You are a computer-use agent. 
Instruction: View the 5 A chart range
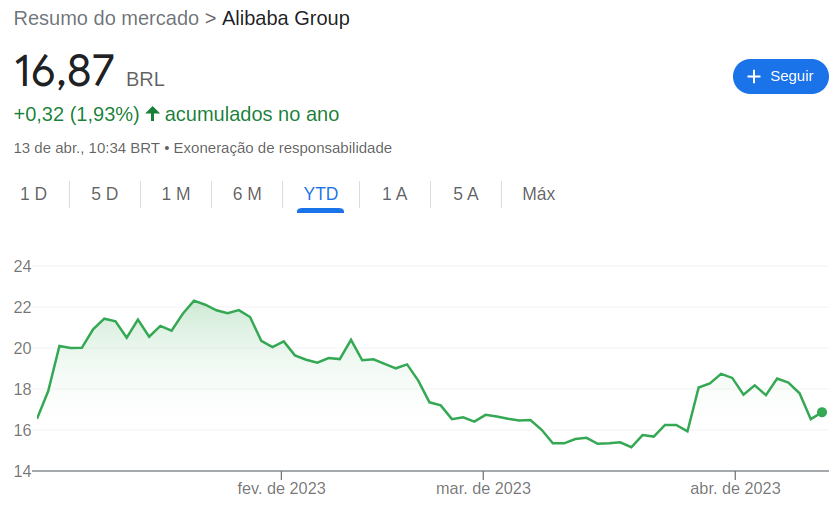(x=466, y=194)
